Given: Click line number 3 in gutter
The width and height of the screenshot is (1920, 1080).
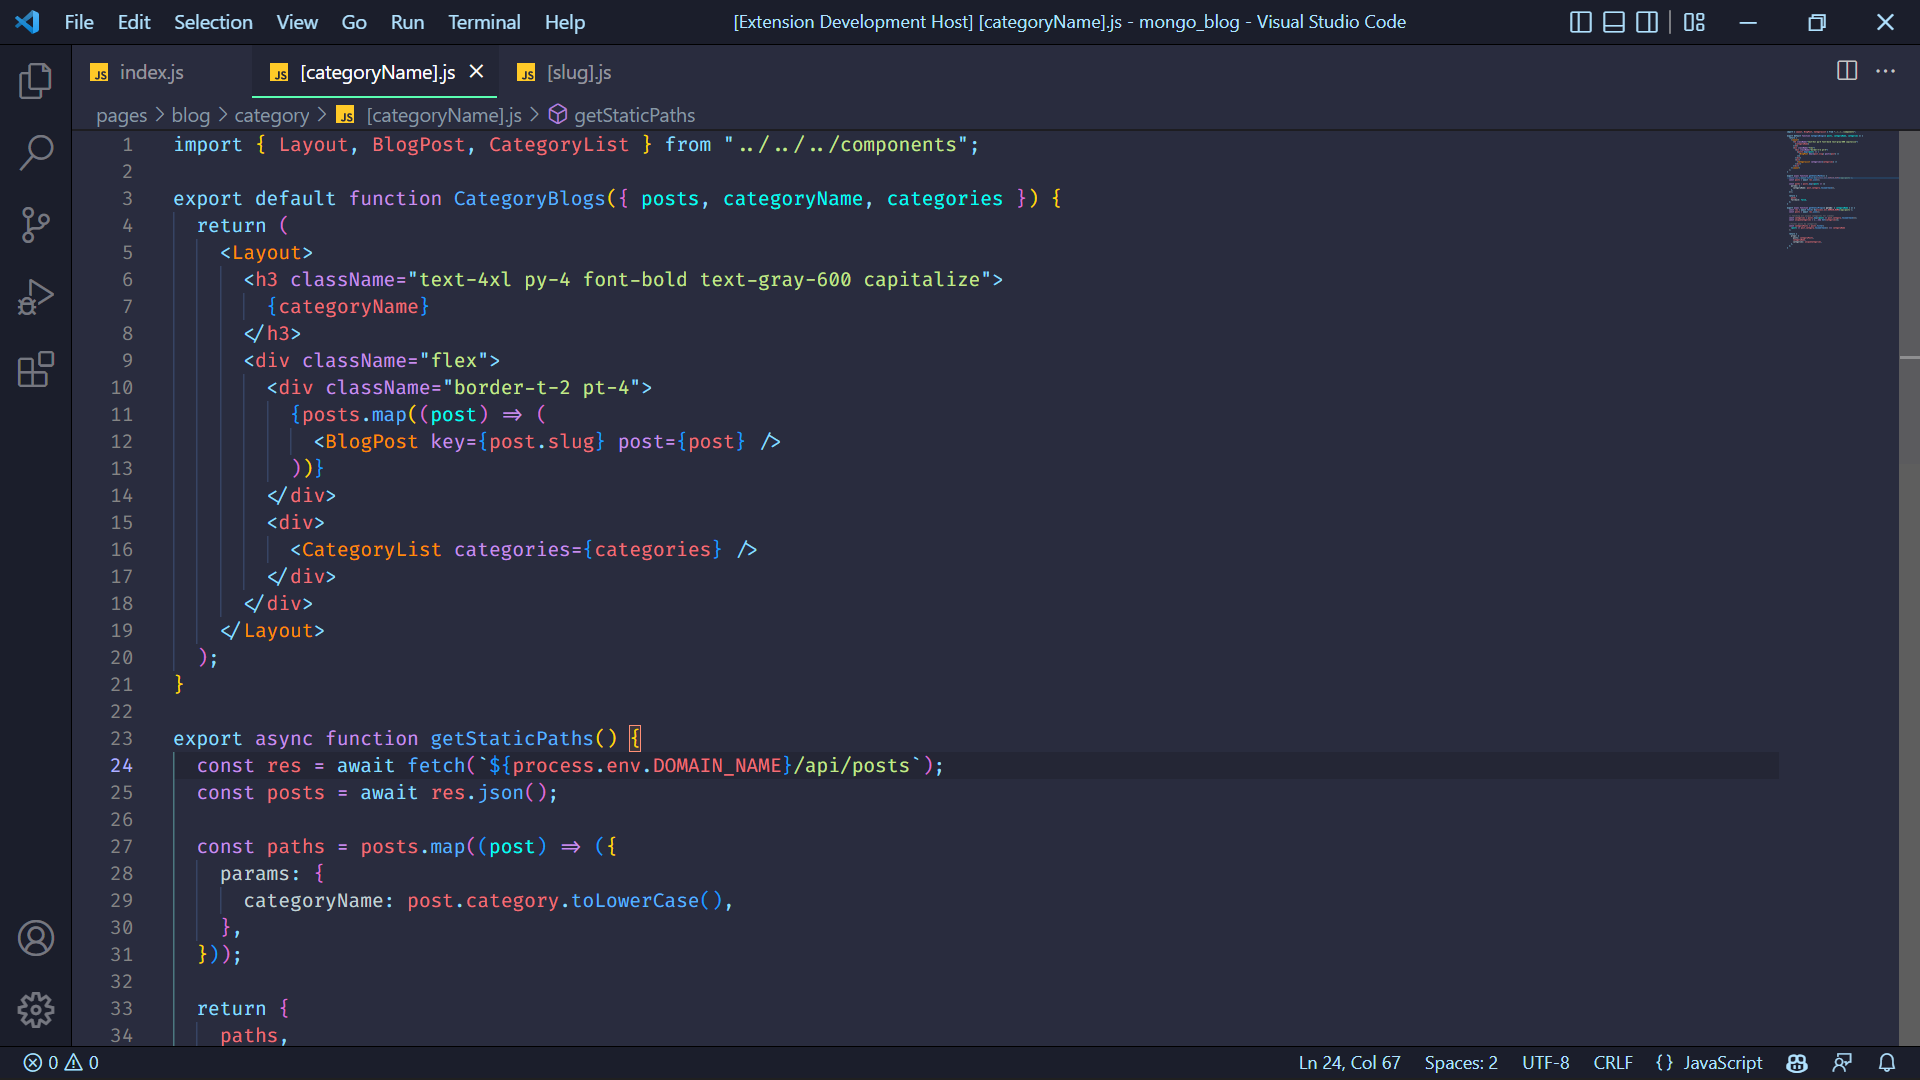Looking at the screenshot, I should 127,198.
